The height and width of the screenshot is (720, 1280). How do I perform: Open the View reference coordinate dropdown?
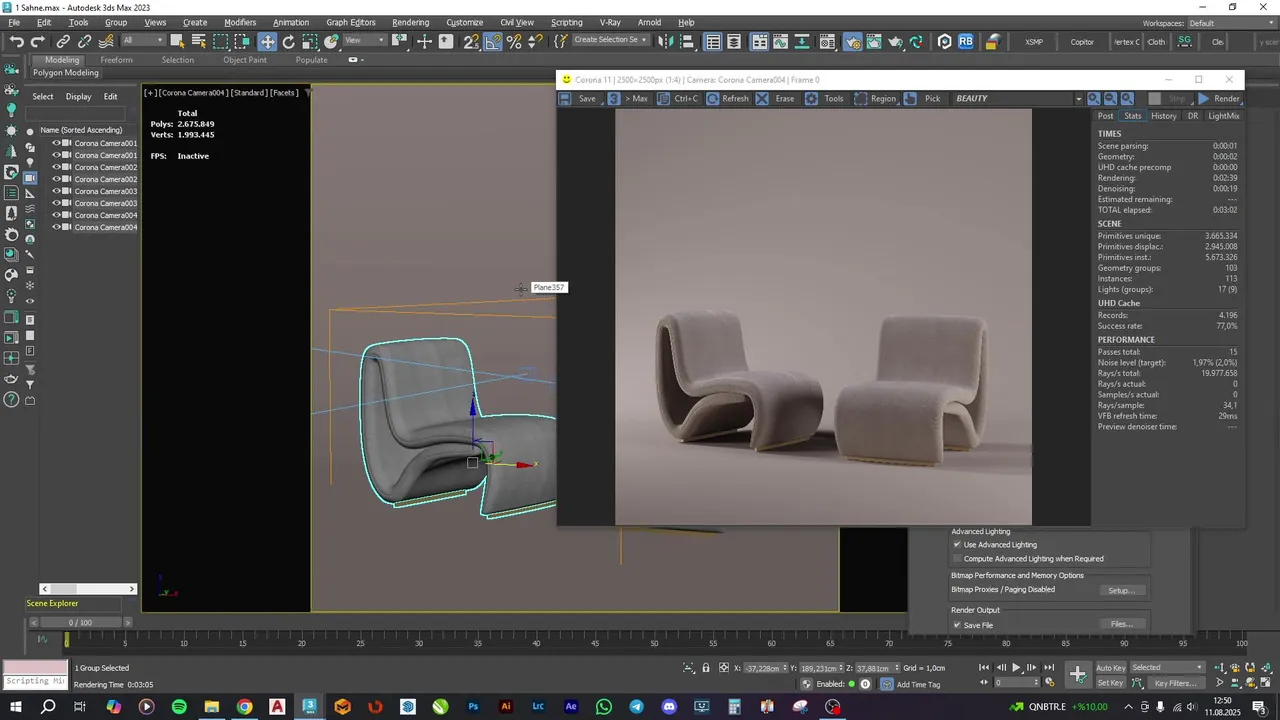(365, 41)
